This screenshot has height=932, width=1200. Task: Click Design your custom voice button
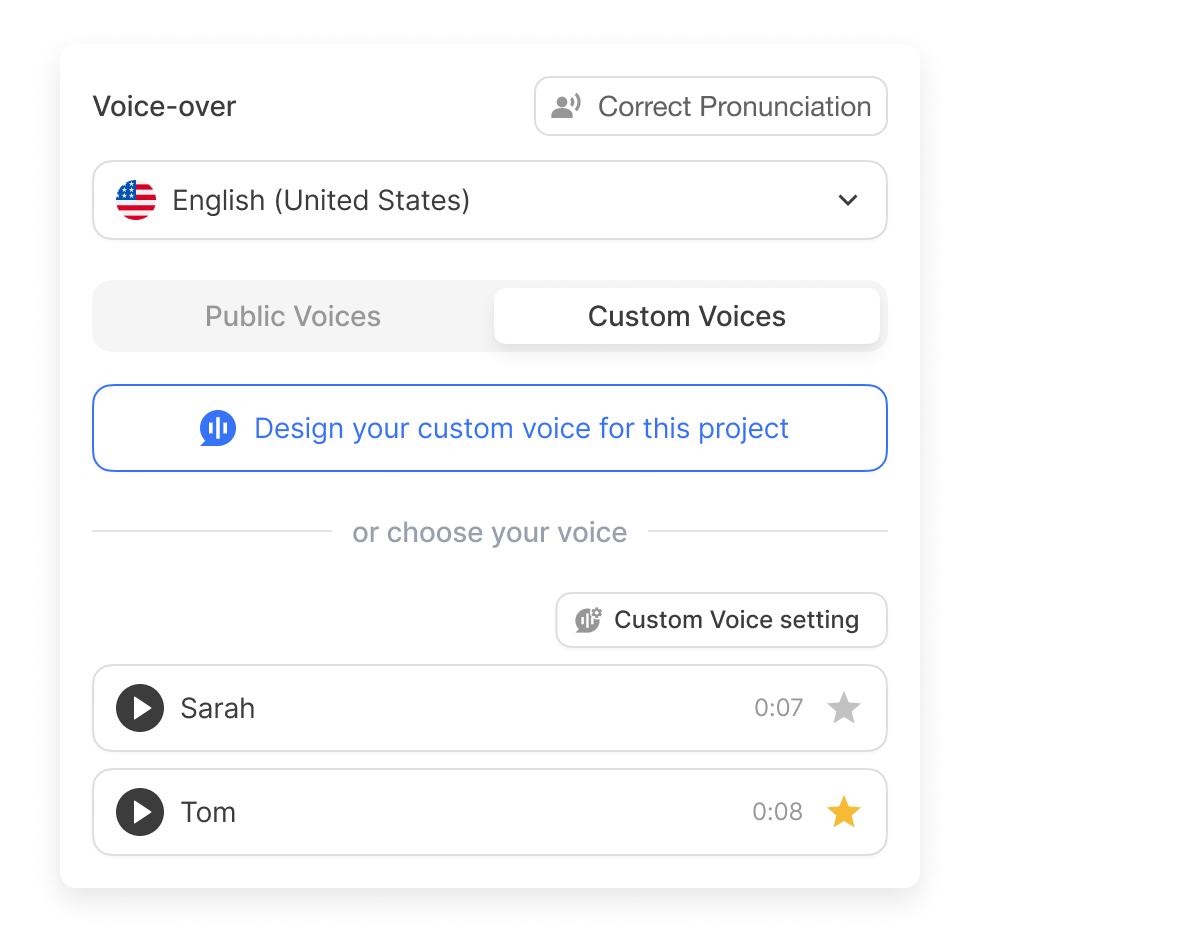tap(490, 428)
